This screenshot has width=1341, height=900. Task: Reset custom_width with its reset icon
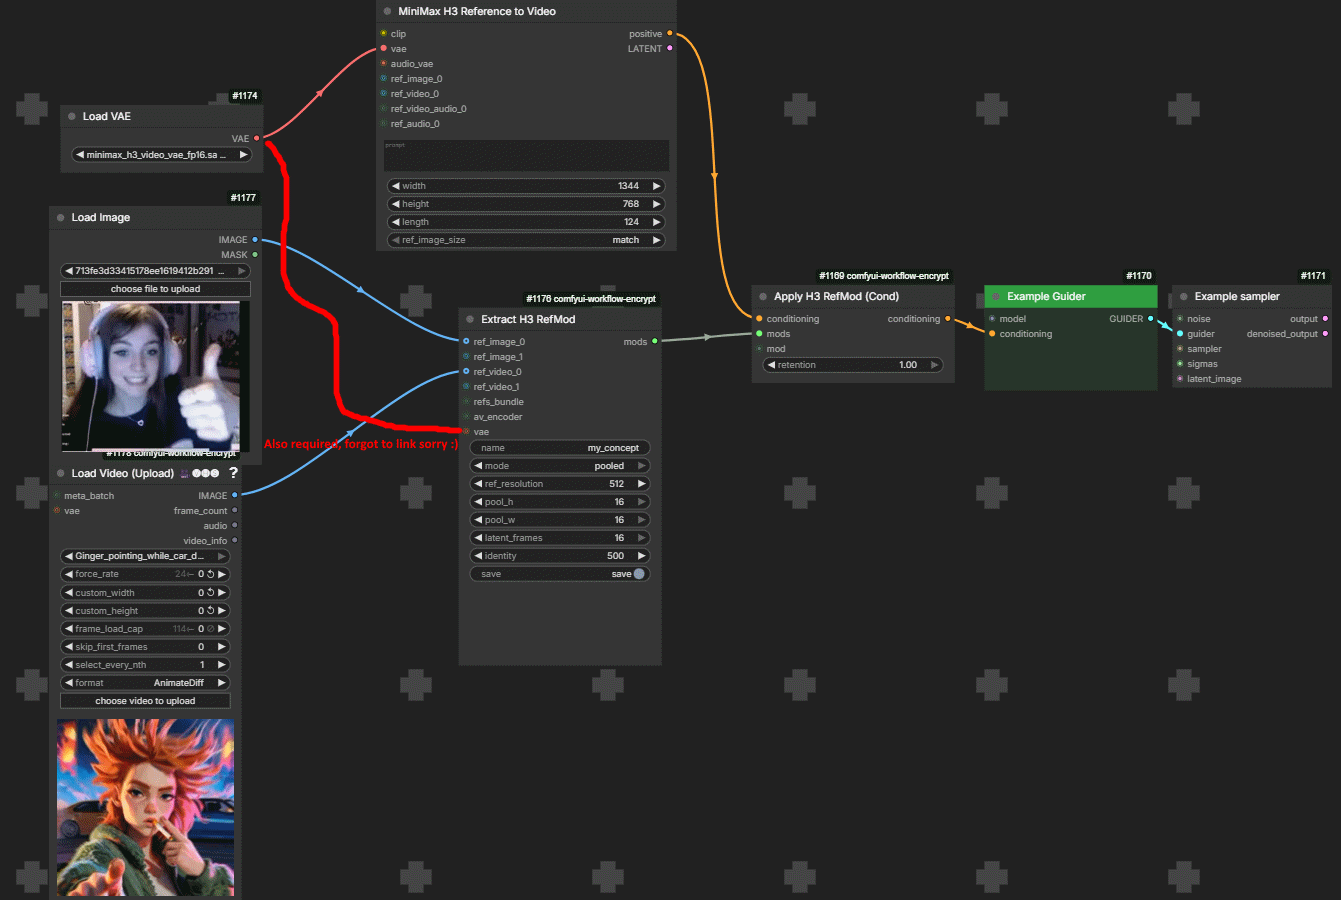210,593
